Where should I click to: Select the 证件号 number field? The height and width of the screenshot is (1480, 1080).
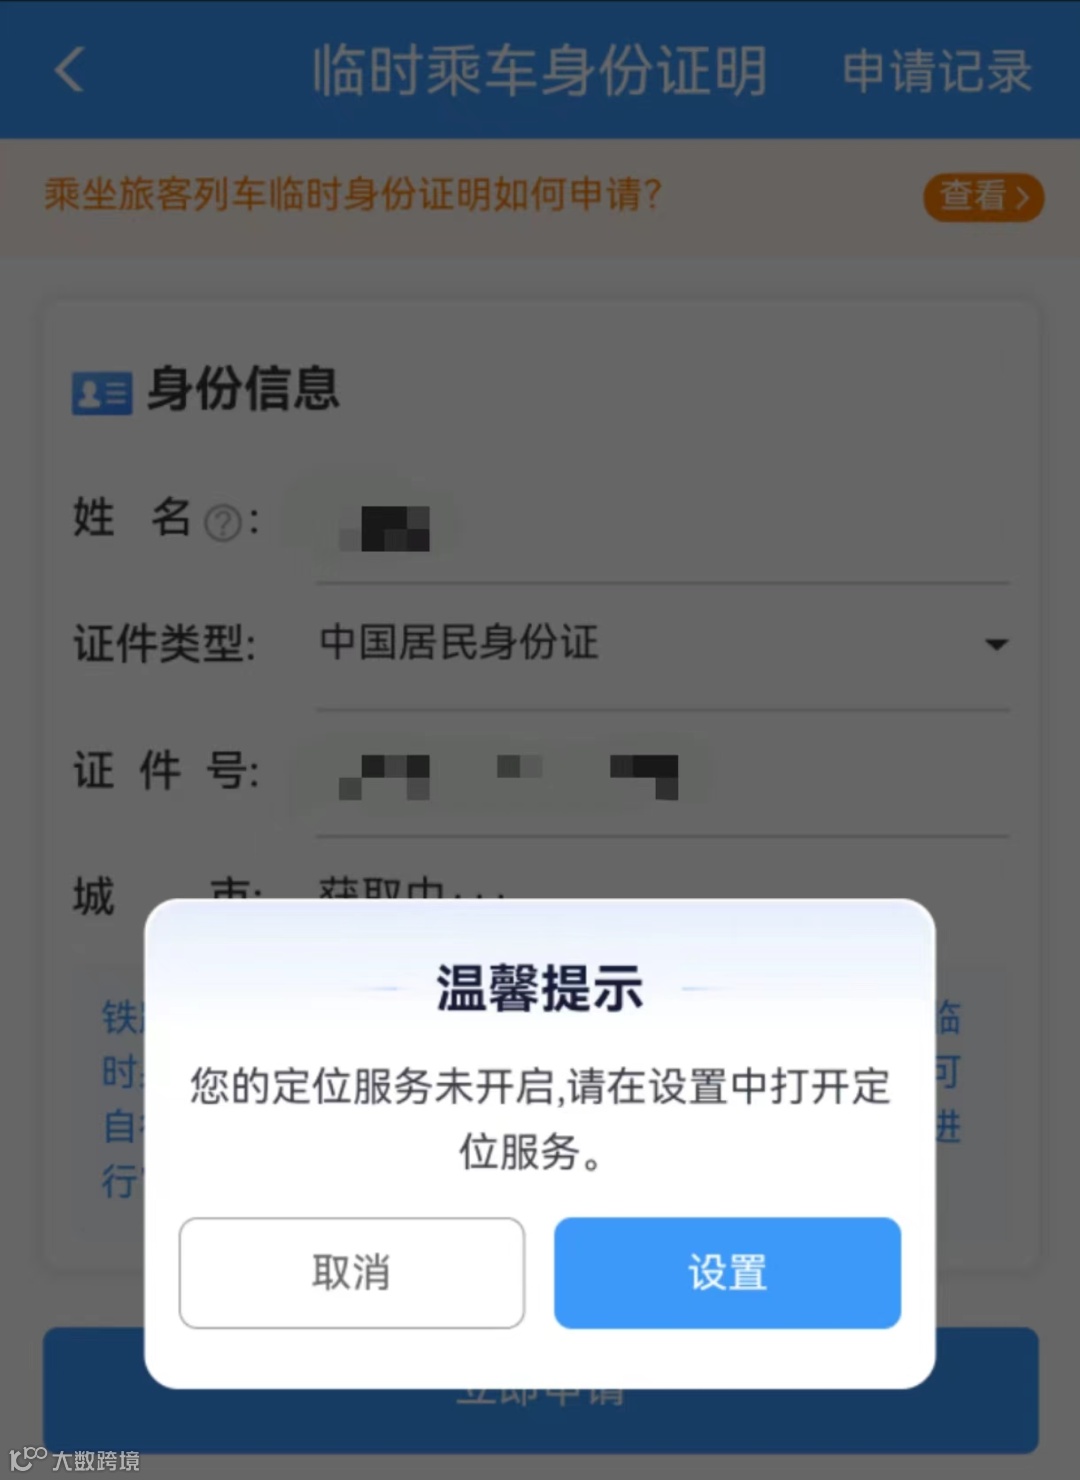click(x=662, y=773)
